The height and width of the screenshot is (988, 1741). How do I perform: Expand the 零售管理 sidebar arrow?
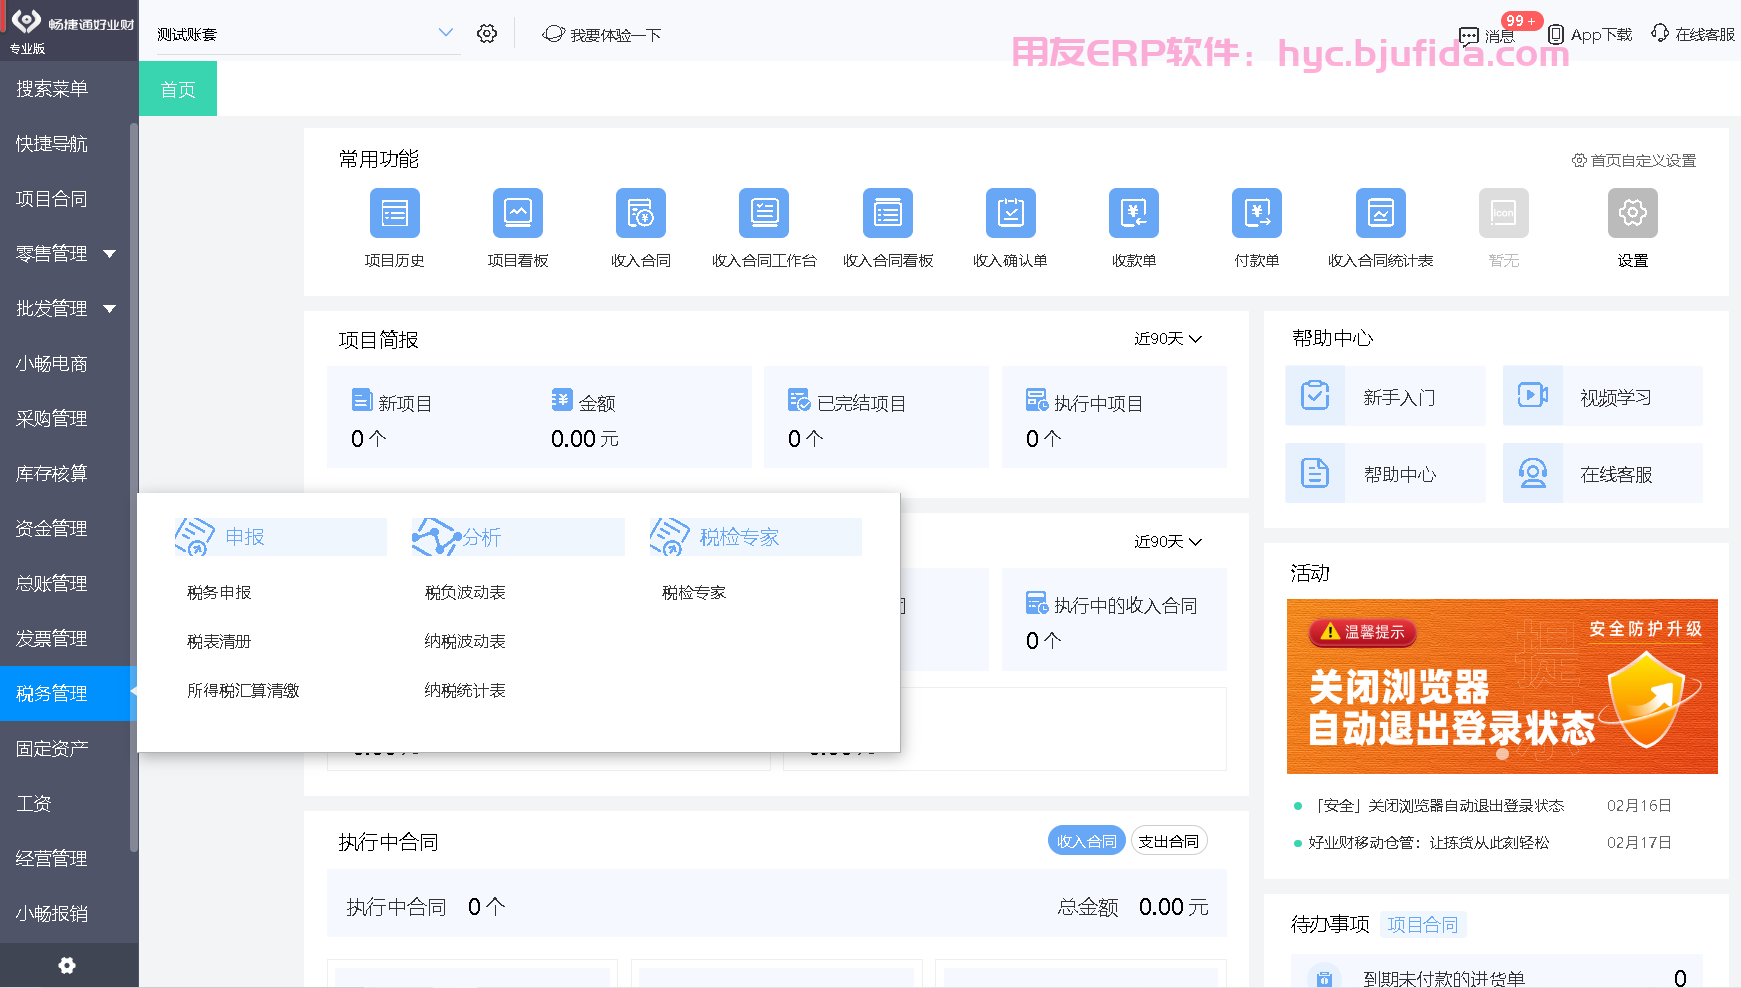point(110,254)
